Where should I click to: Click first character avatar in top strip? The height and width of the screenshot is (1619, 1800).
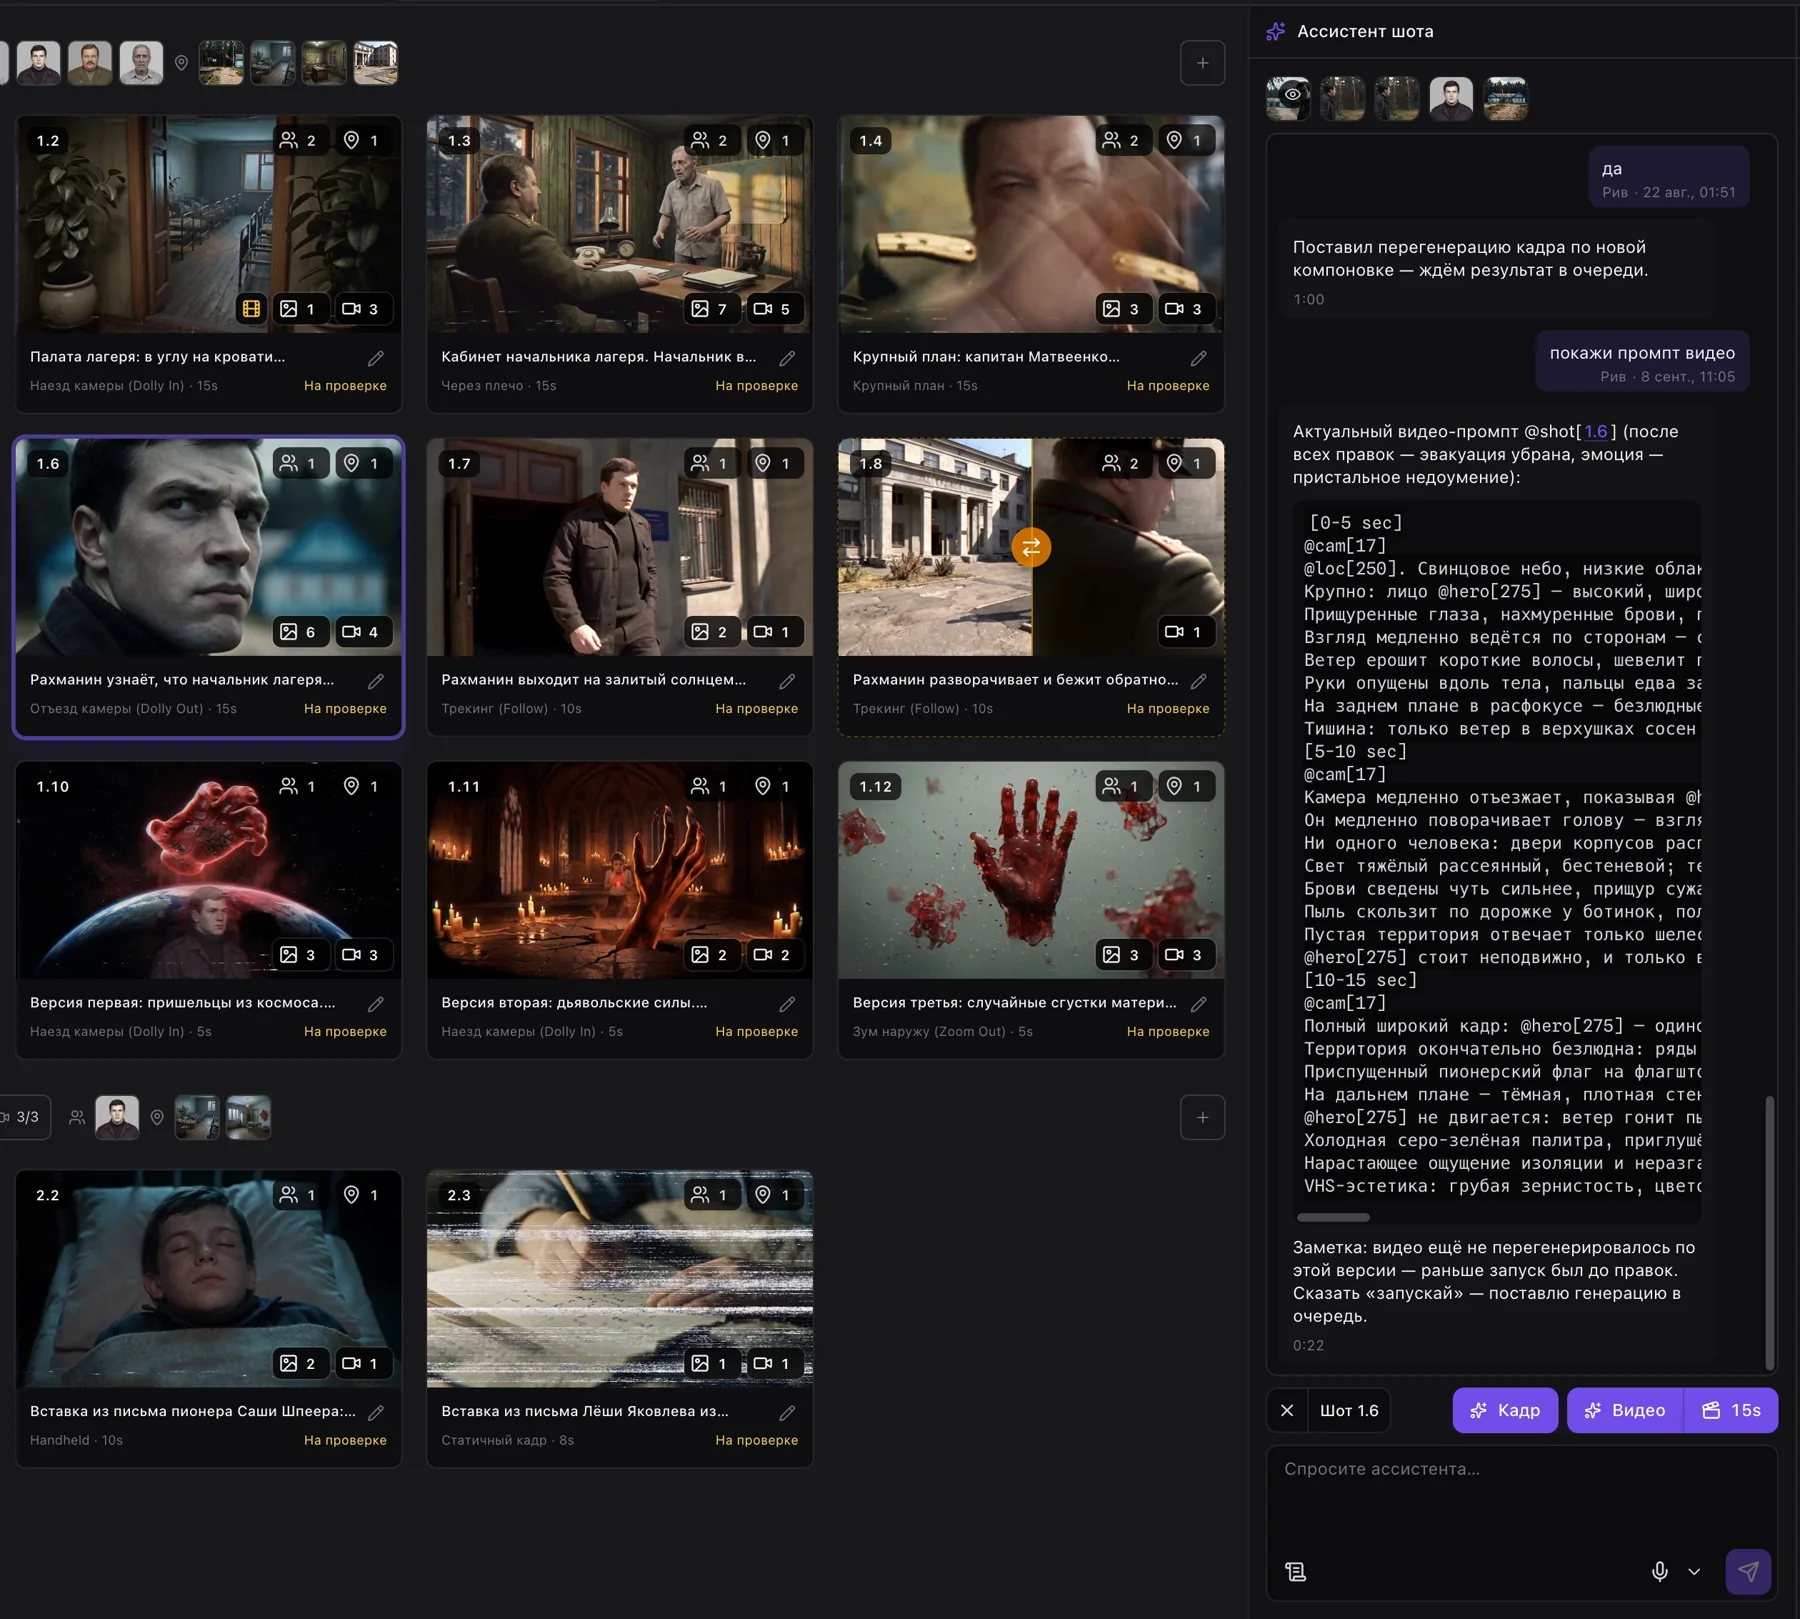point(38,63)
